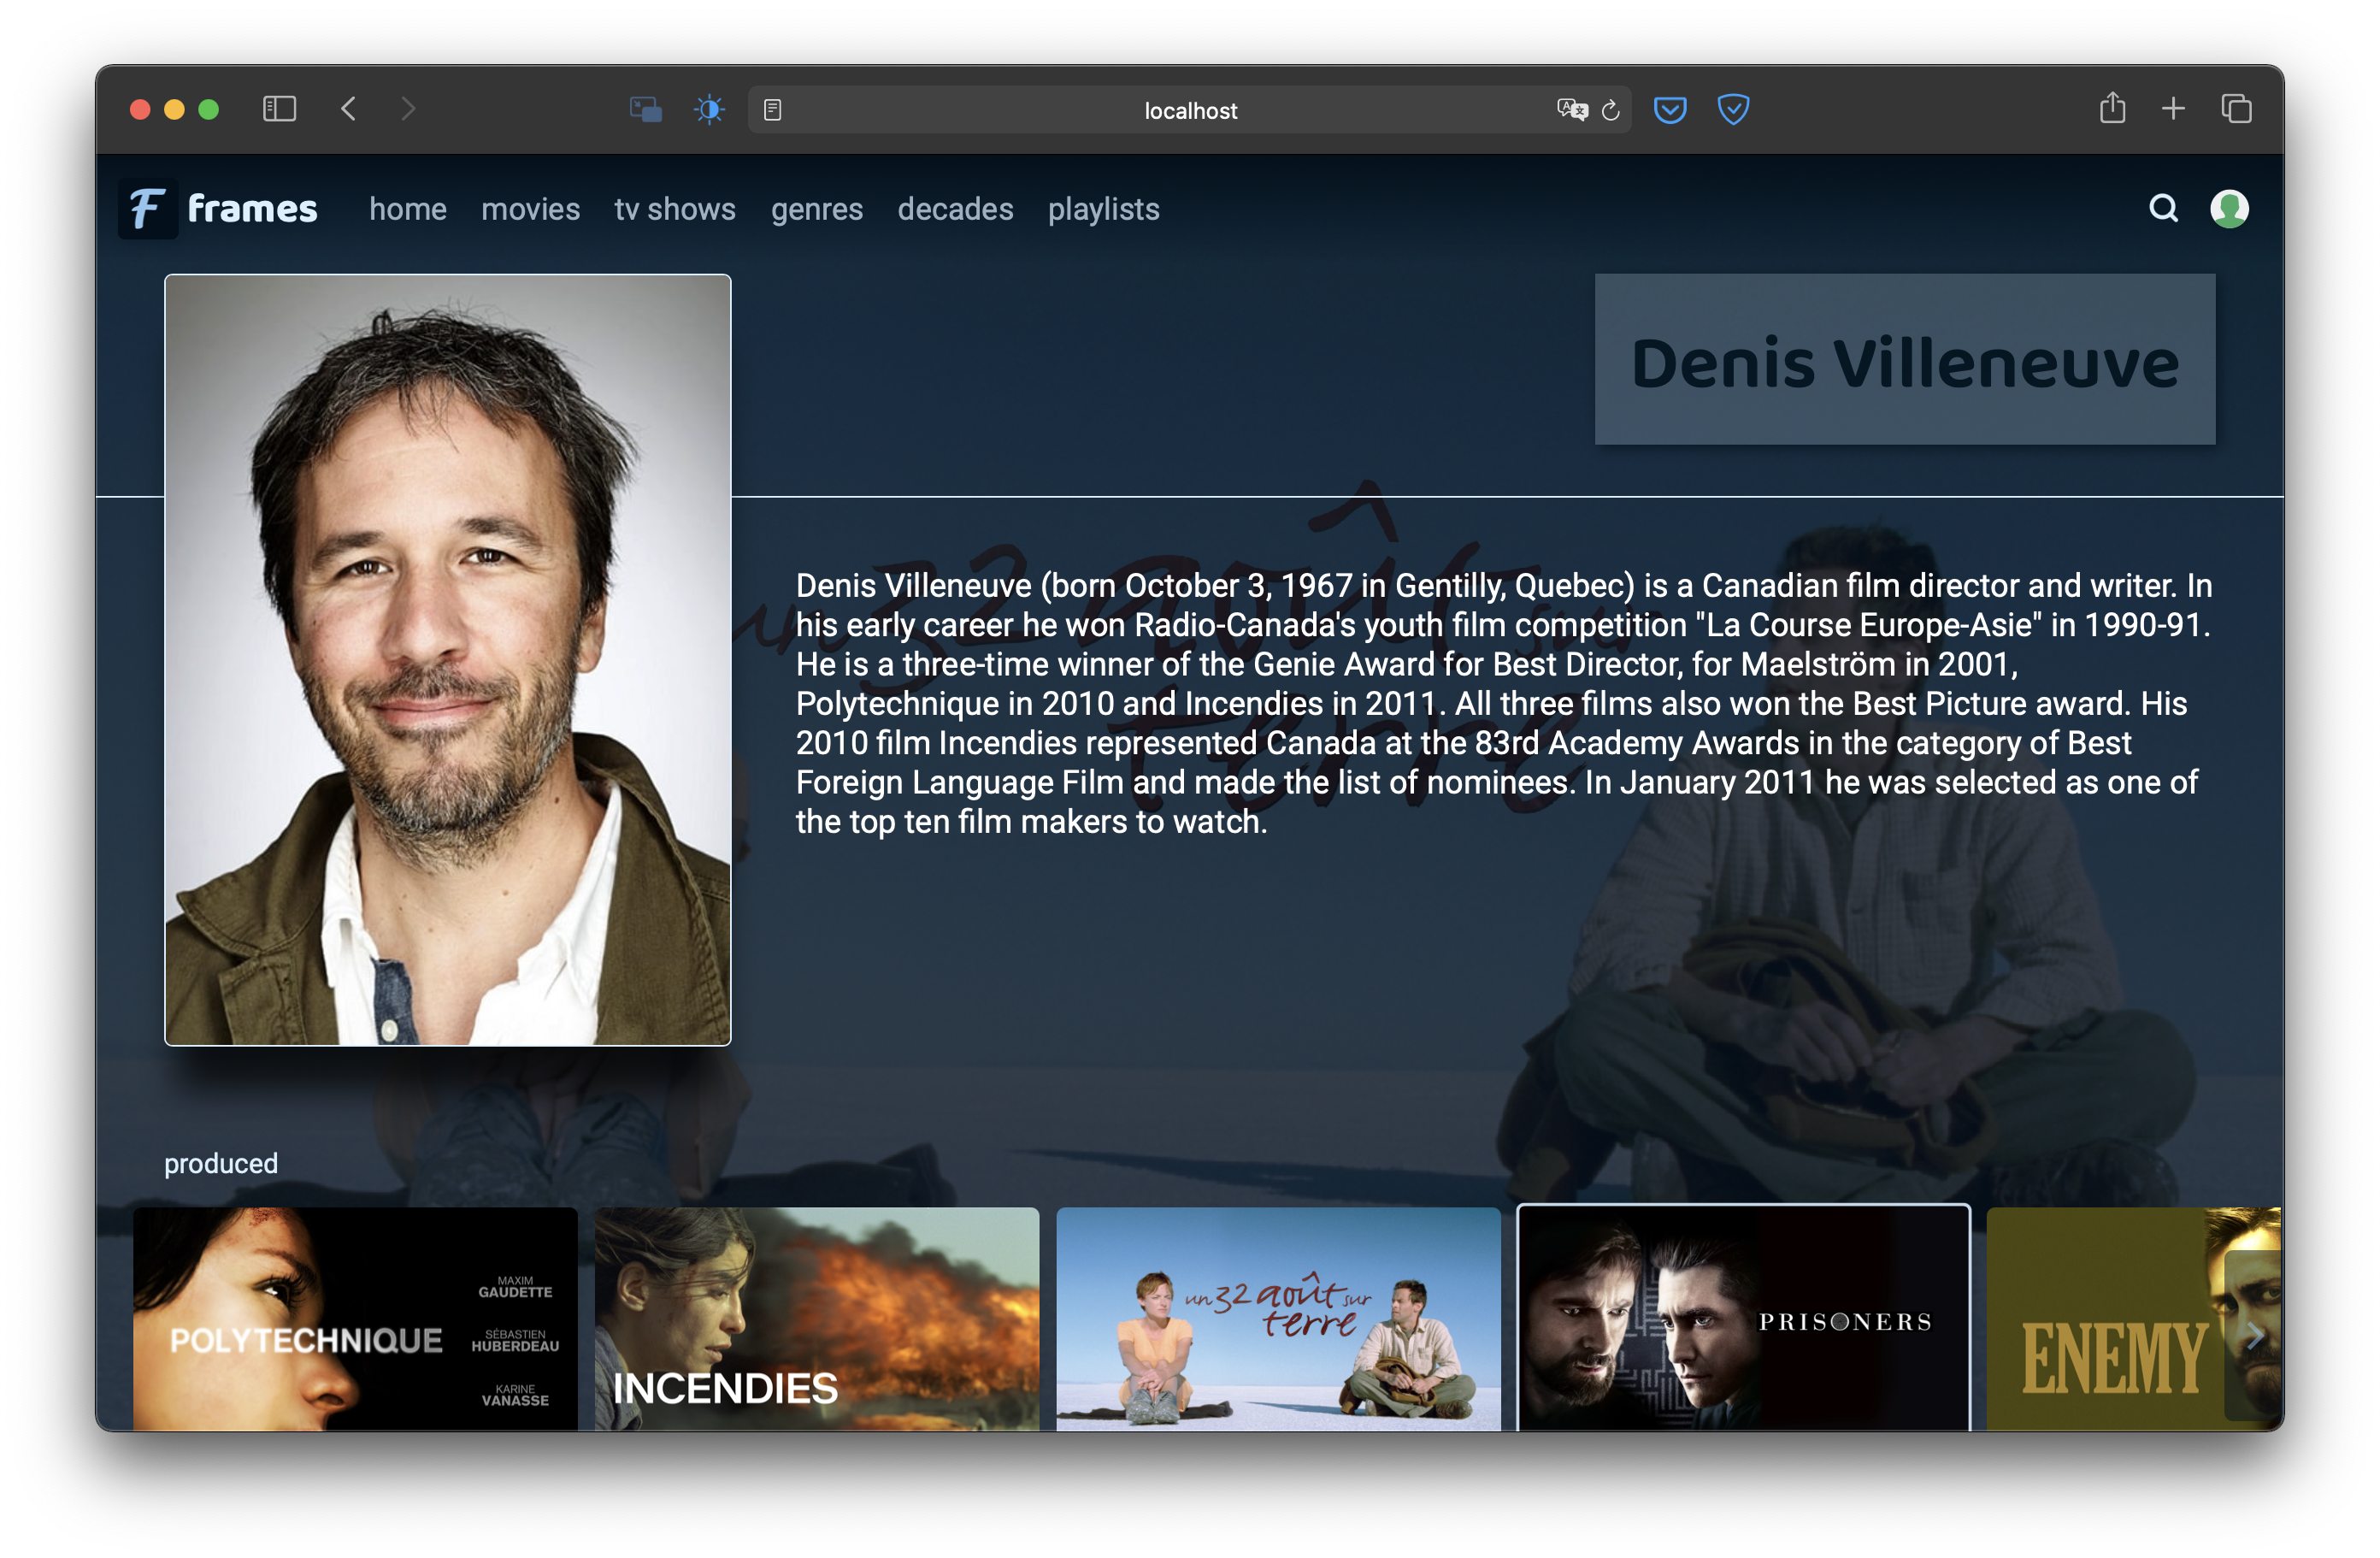Open the search magnifier icon
Screen dimensions: 2380x1558
(2163, 208)
